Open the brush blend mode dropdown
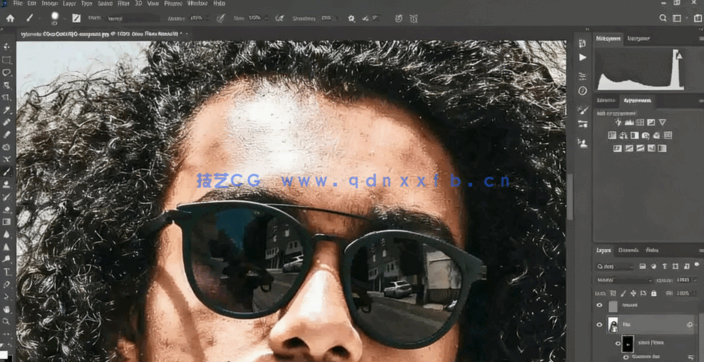This screenshot has height=362, width=704. click(x=132, y=18)
